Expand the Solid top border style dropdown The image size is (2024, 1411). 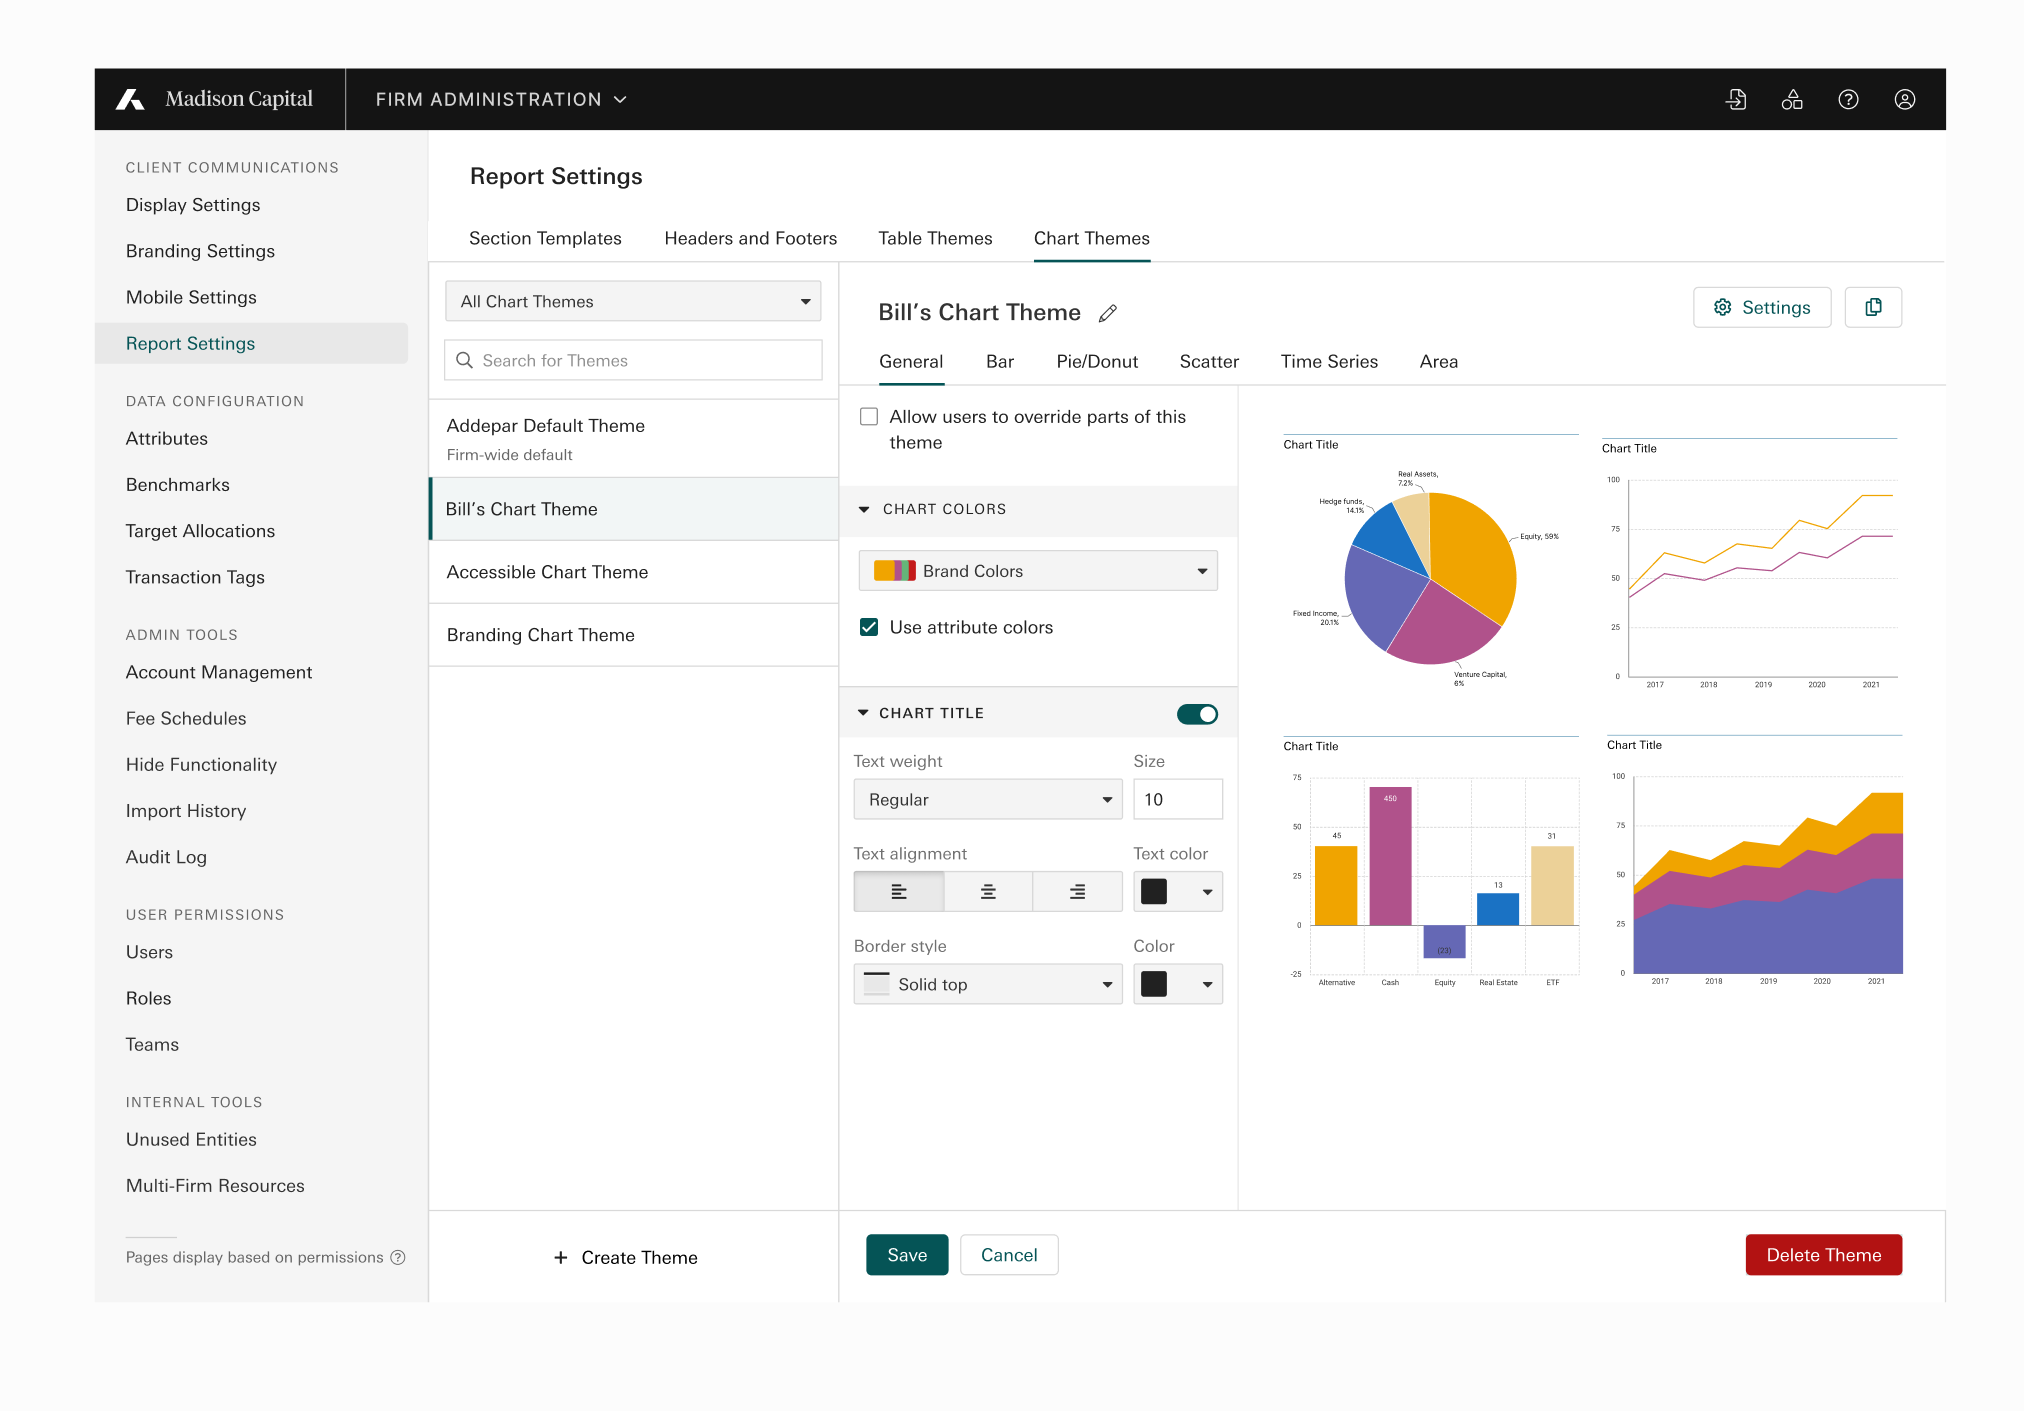(987, 985)
